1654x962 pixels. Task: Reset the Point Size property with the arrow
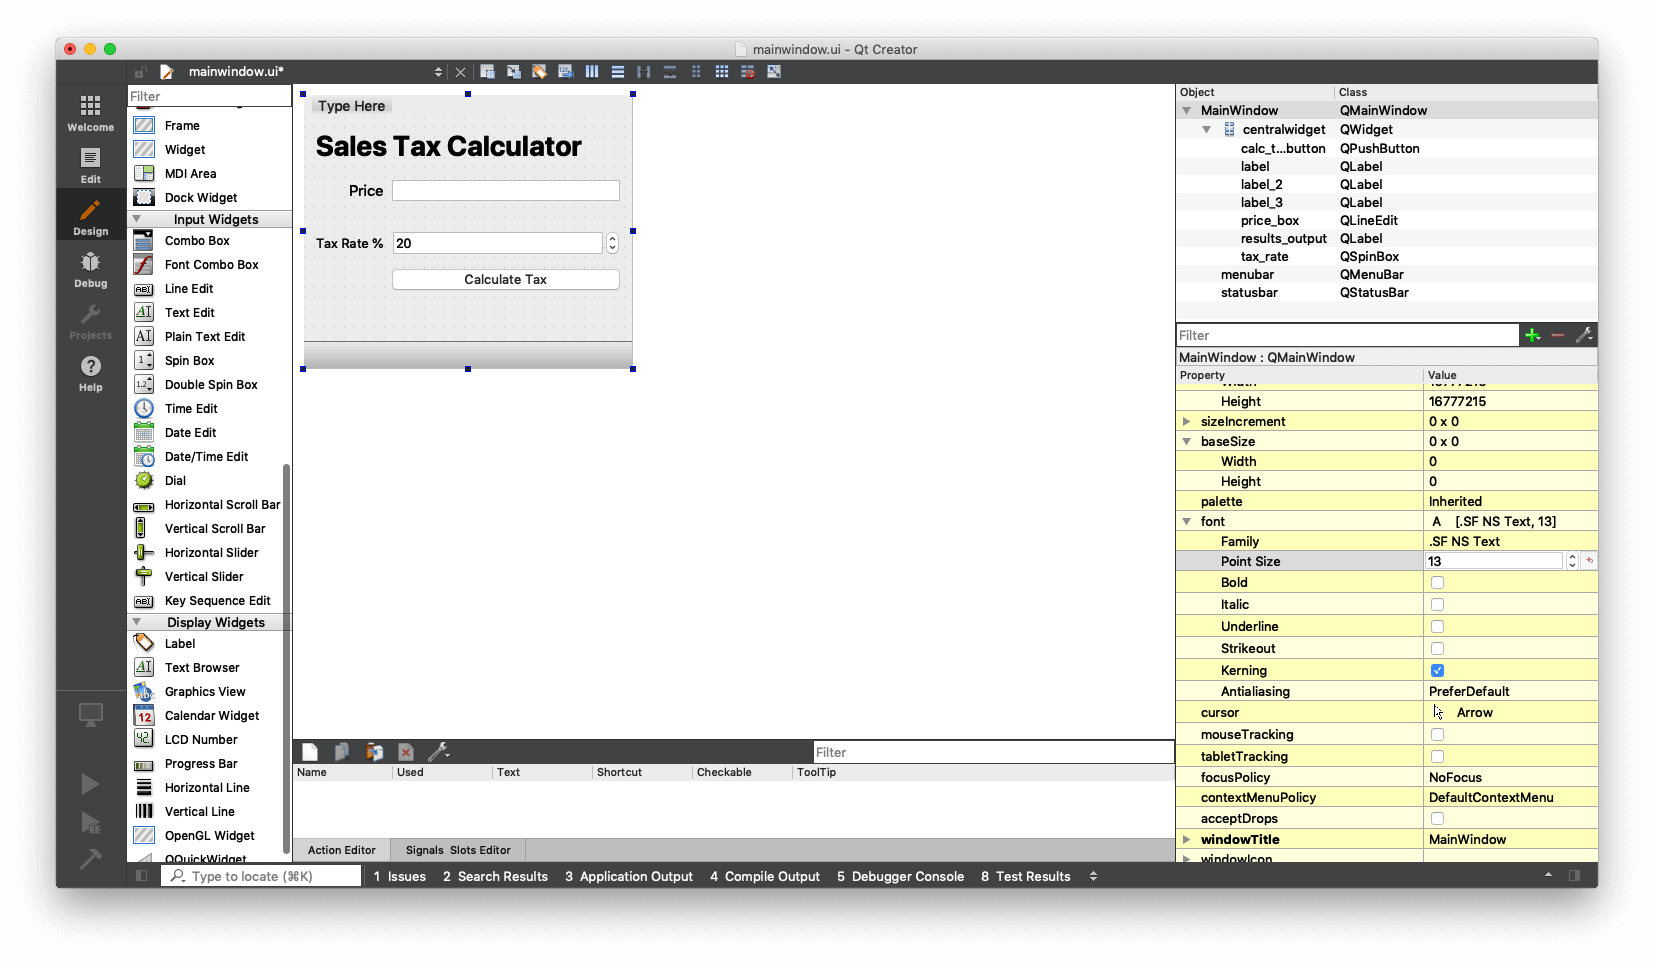pyautogui.click(x=1589, y=562)
